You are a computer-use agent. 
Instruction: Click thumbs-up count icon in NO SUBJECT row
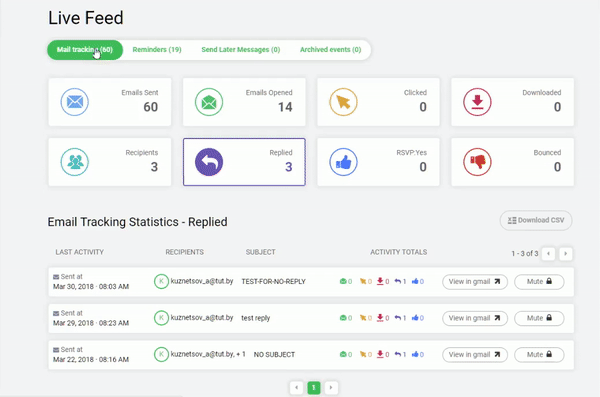point(415,355)
